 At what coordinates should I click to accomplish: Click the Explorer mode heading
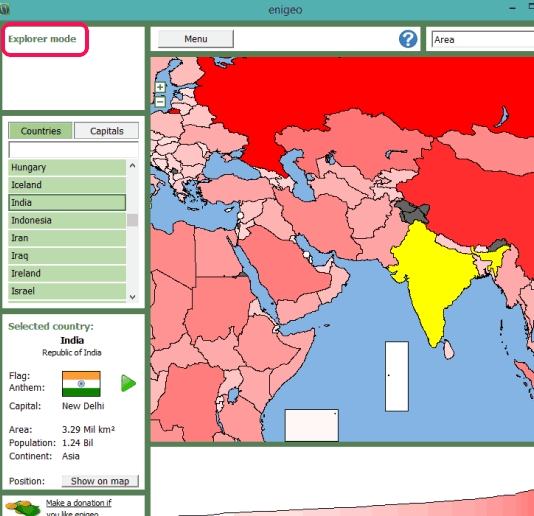pos(42,39)
